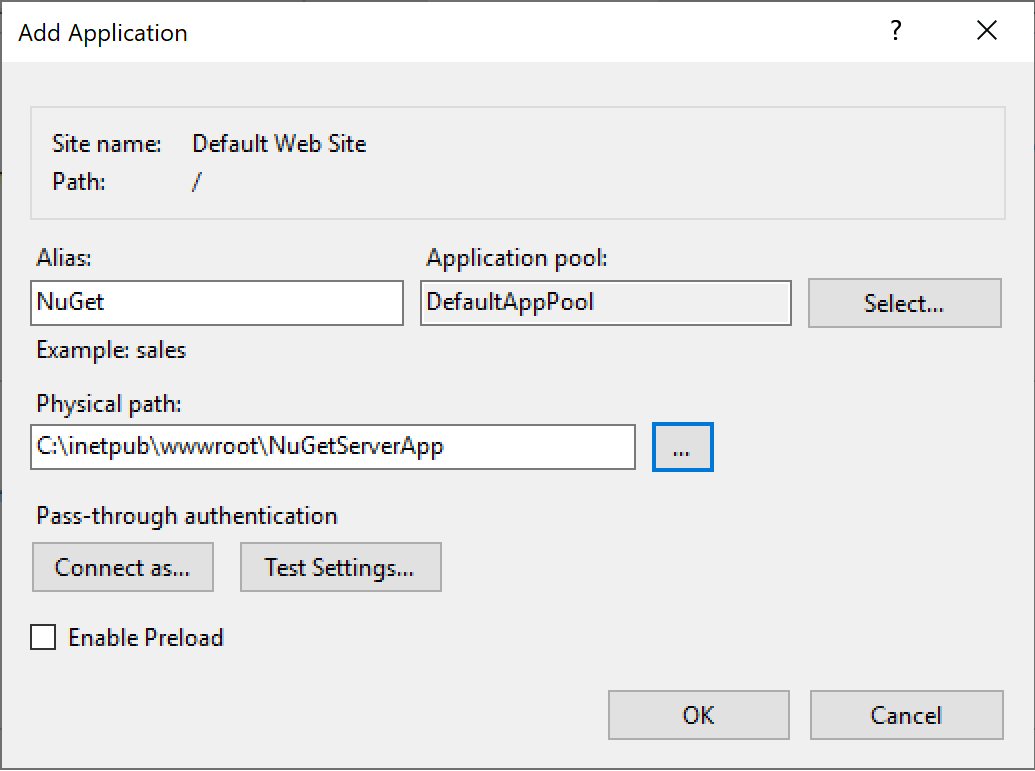Click the Physical path input field

click(x=333, y=447)
